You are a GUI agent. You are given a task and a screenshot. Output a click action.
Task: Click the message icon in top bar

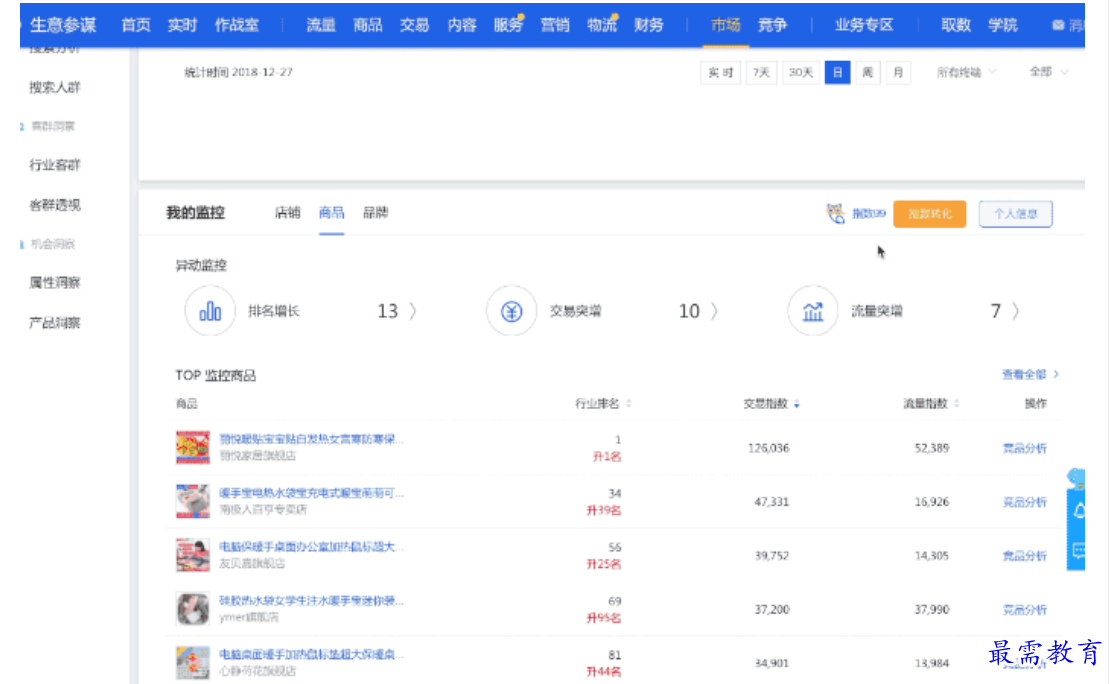[1058, 25]
